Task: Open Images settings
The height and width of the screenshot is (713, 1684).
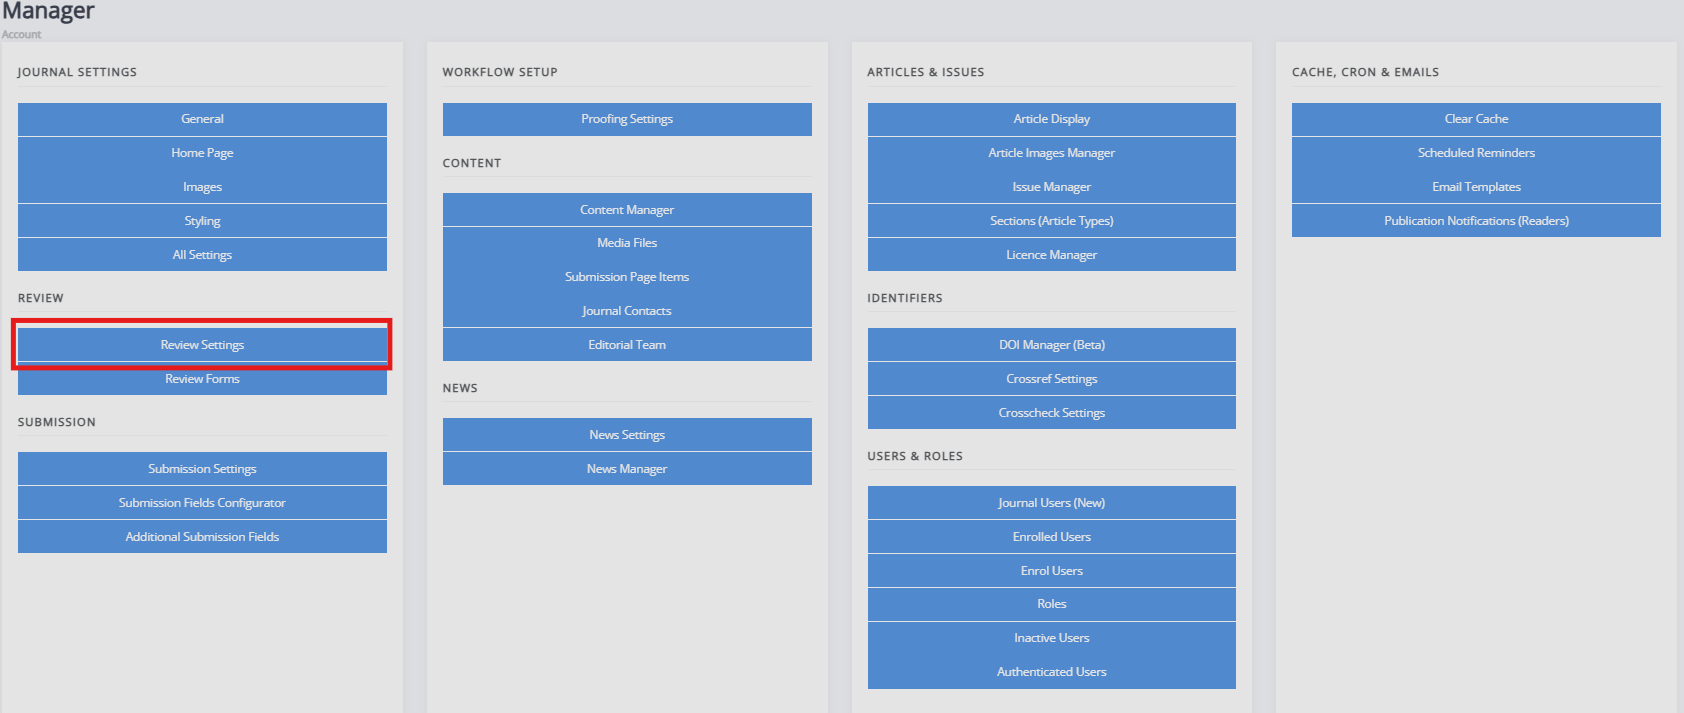Action: (x=202, y=187)
